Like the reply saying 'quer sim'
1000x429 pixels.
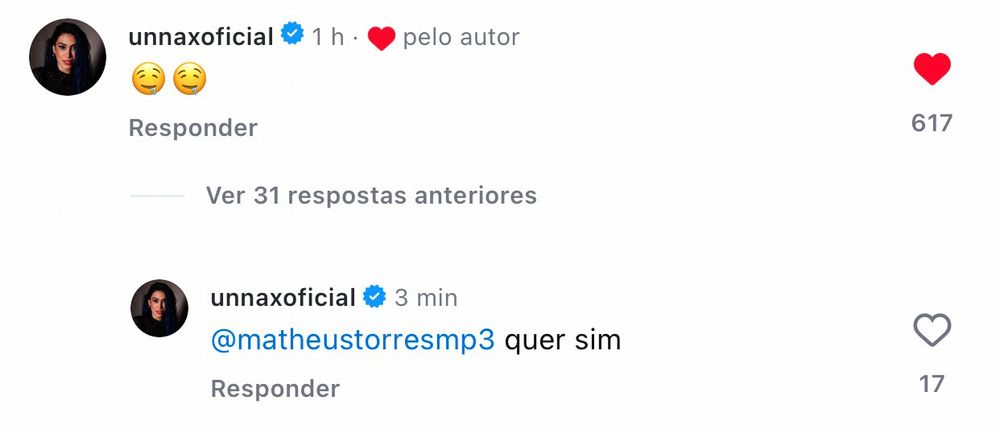coord(932,330)
